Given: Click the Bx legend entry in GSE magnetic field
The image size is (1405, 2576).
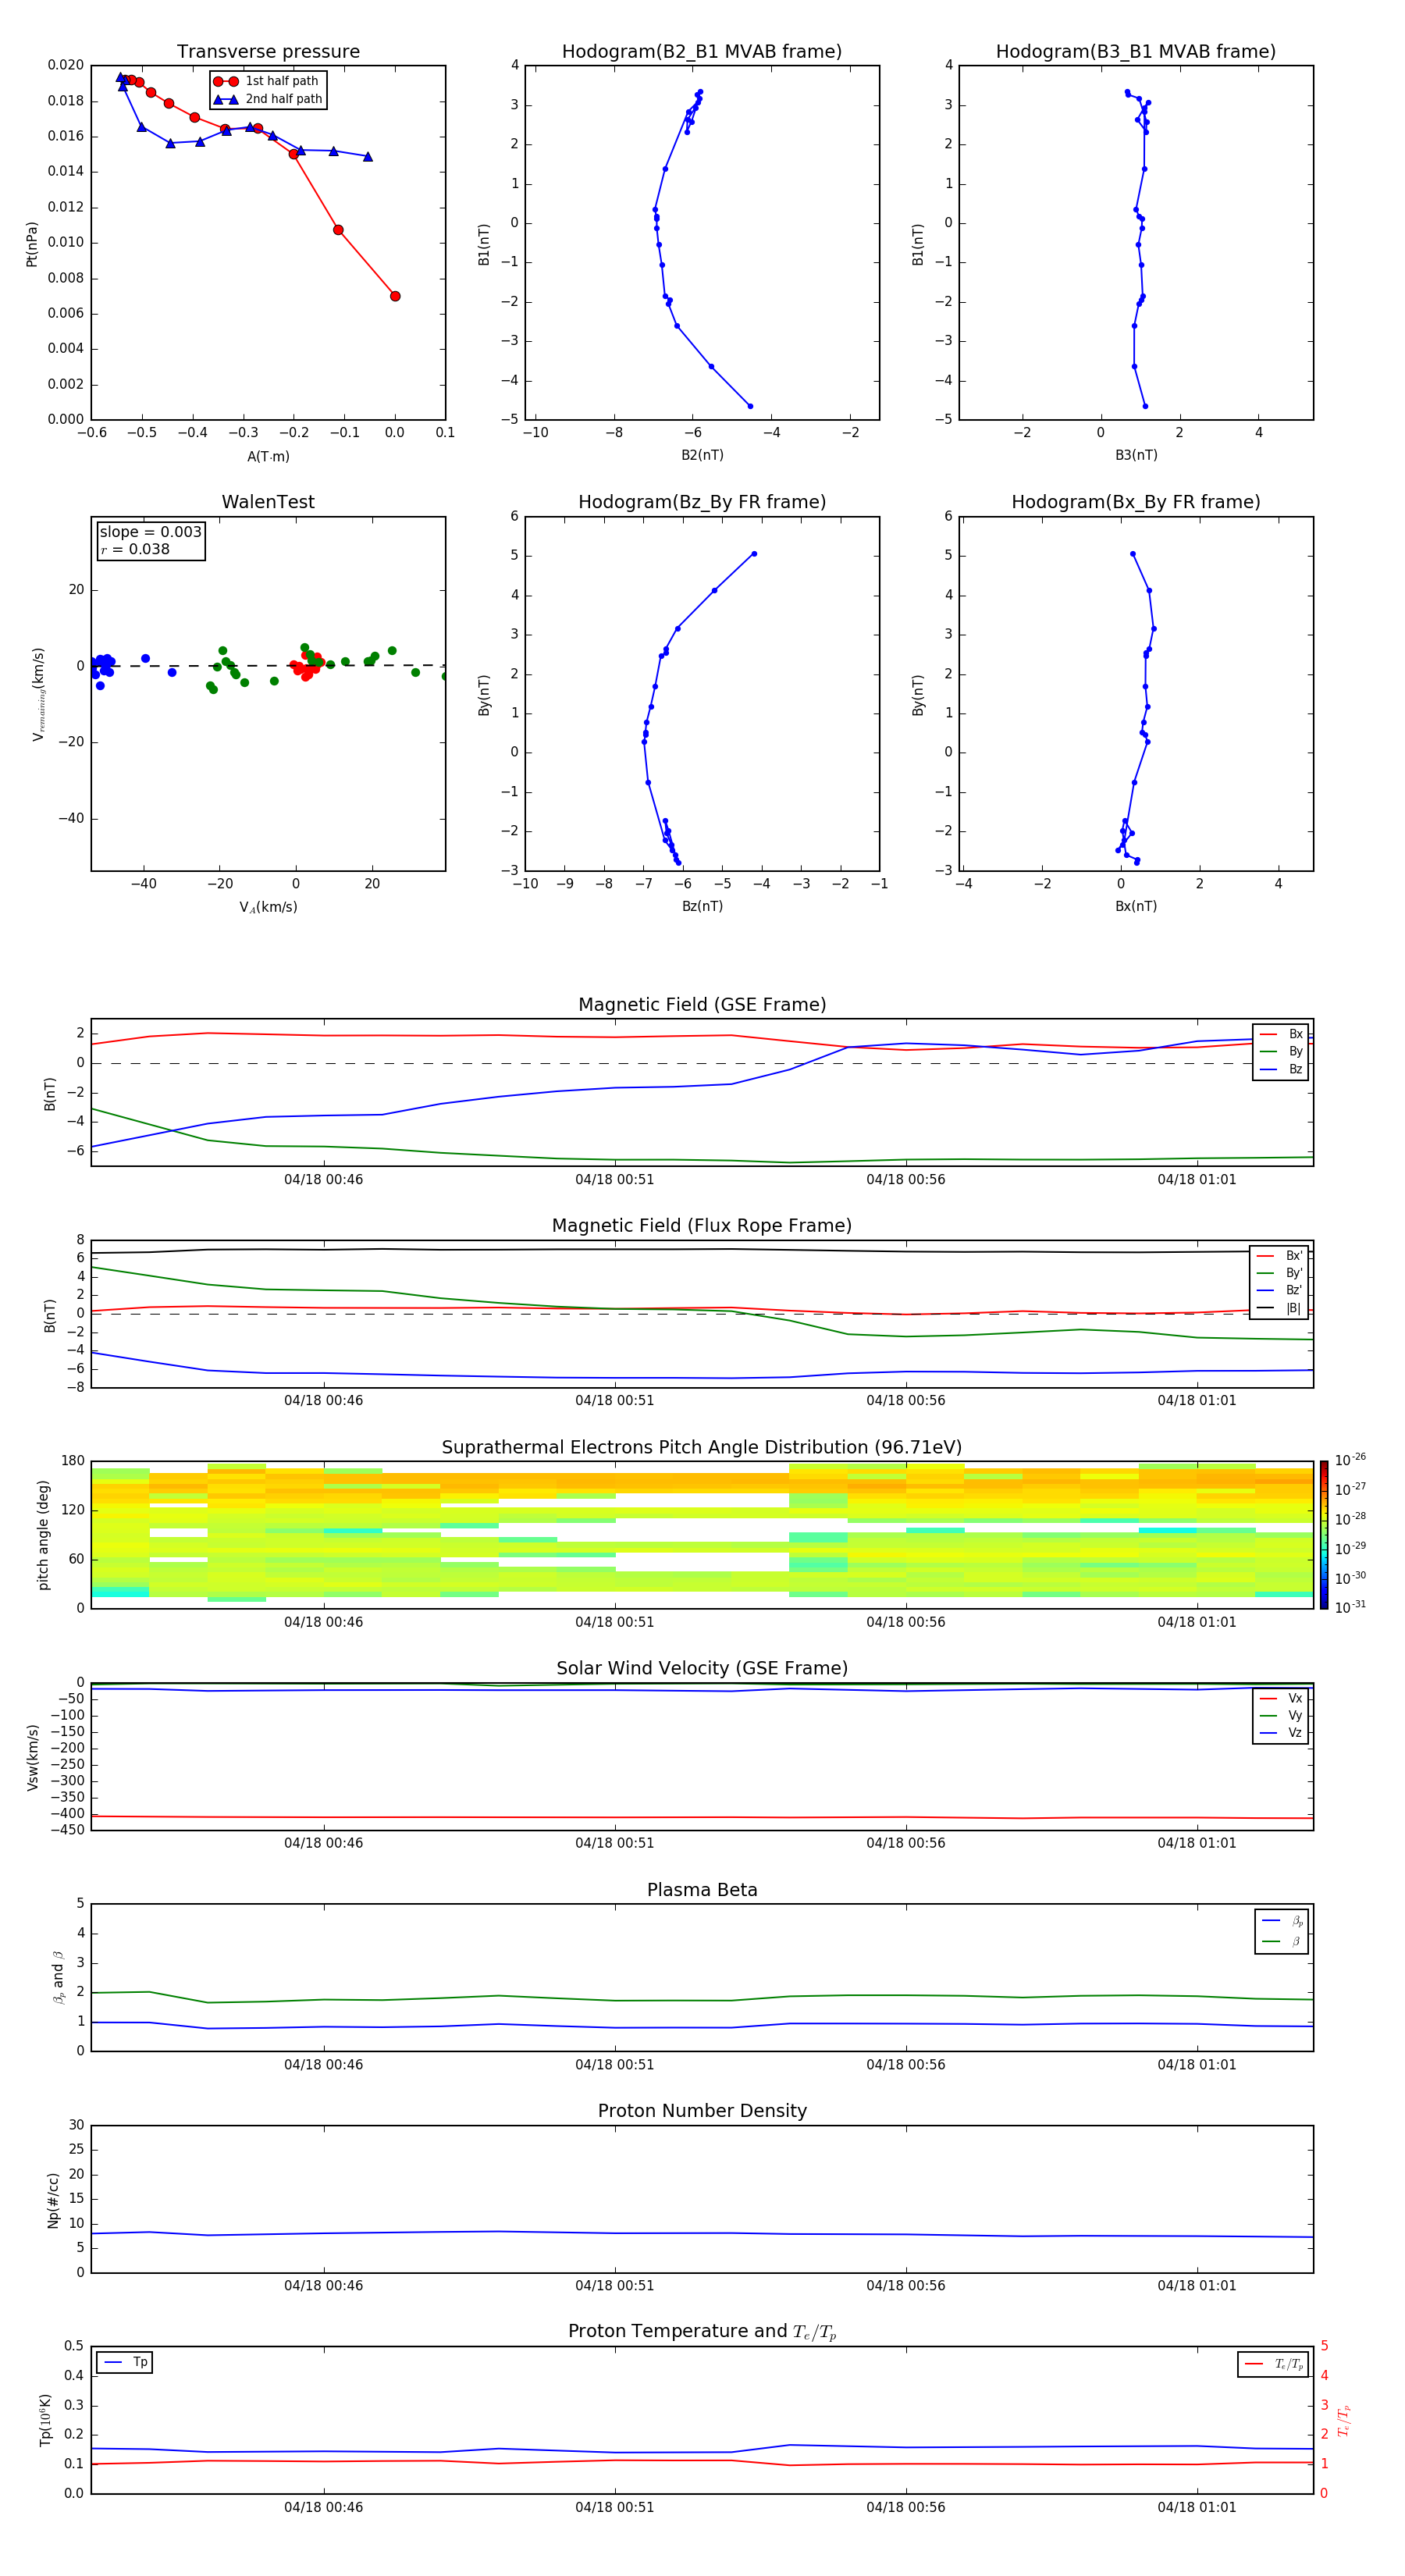Looking at the screenshot, I should (1281, 1034).
